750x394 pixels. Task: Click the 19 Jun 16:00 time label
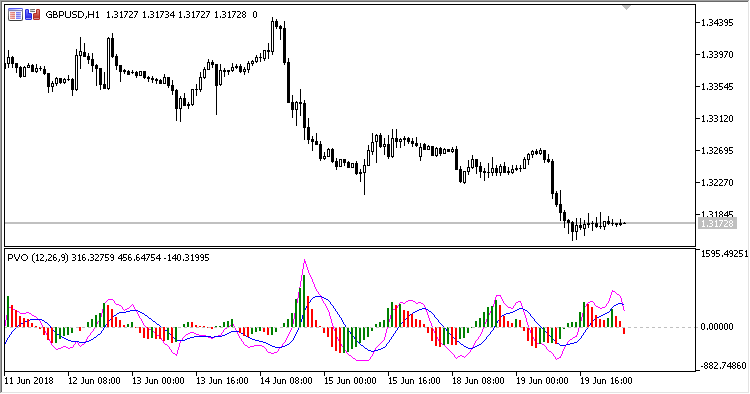point(607,381)
